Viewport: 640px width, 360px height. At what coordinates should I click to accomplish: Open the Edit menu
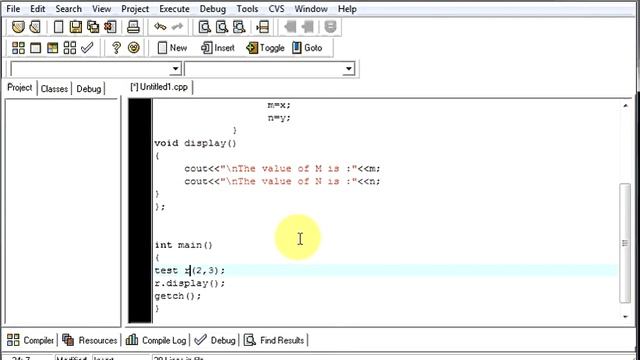click(x=38, y=9)
